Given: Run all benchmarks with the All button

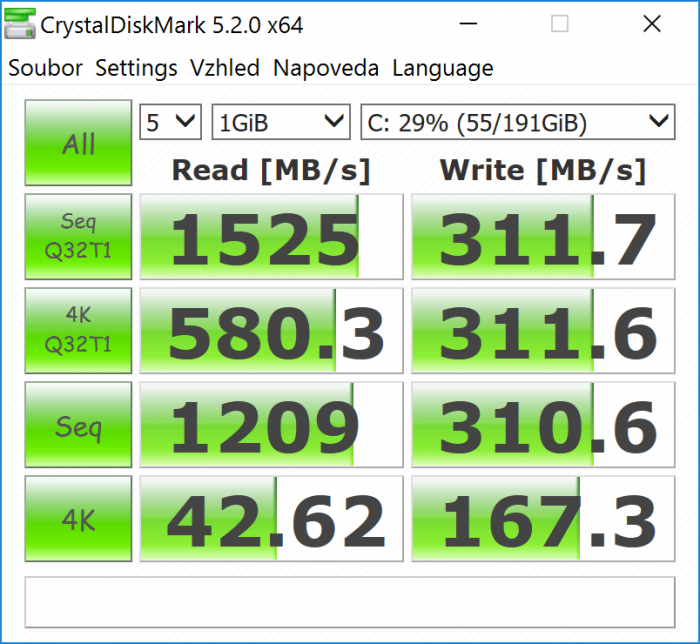Looking at the screenshot, I should (x=78, y=143).
